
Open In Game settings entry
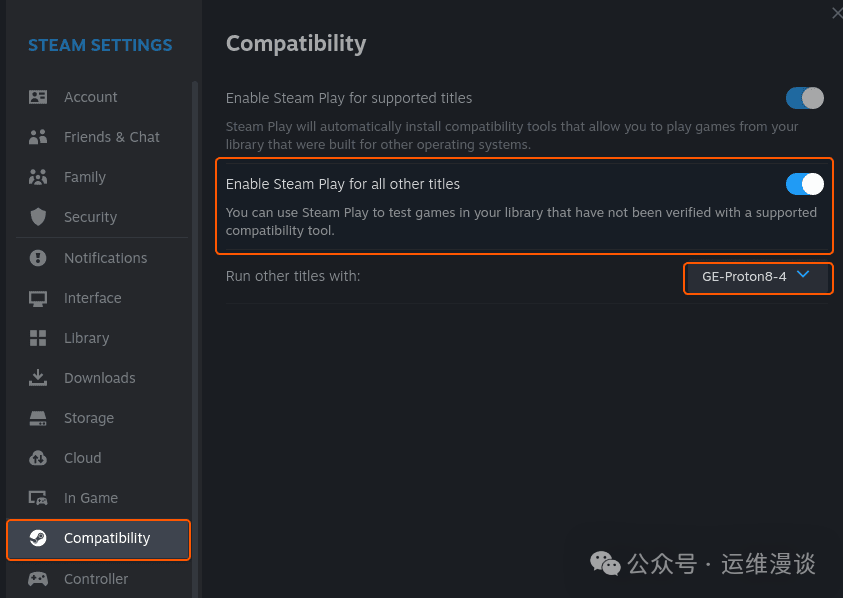tap(89, 498)
